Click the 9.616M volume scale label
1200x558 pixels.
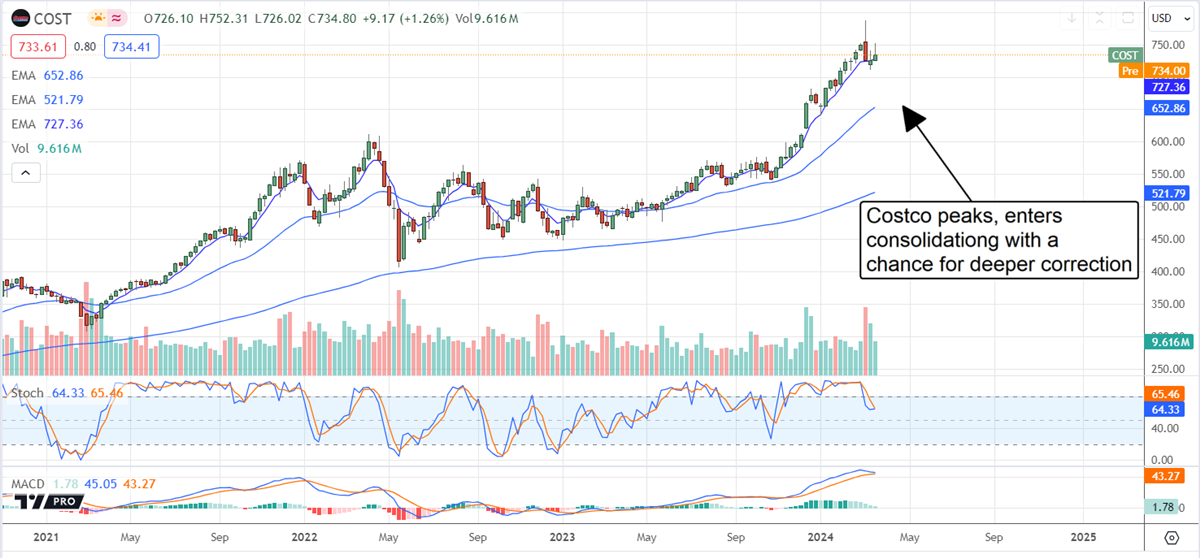tap(1168, 343)
